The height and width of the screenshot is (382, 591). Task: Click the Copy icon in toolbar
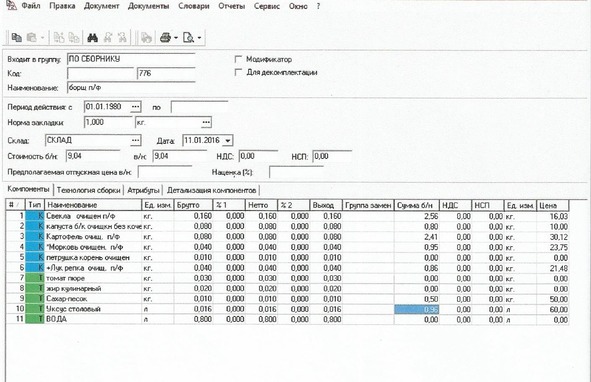[16, 37]
